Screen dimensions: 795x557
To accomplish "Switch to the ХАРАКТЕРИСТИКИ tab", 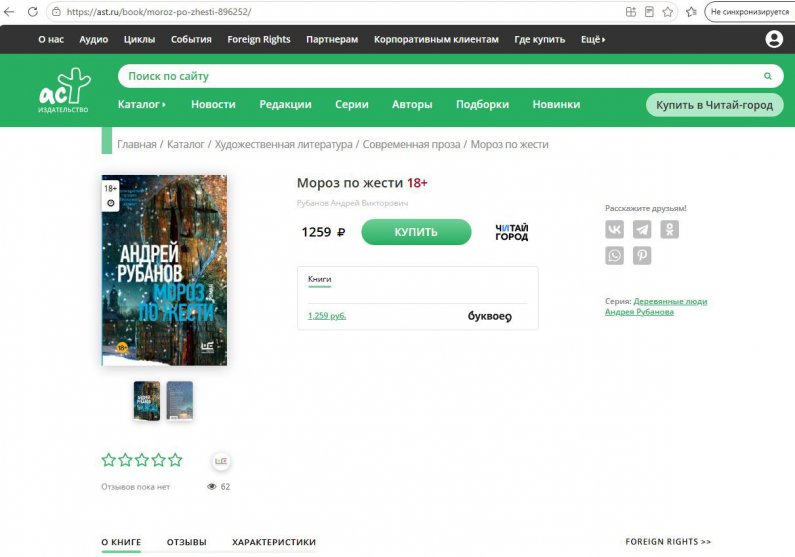I will point(274,542).
